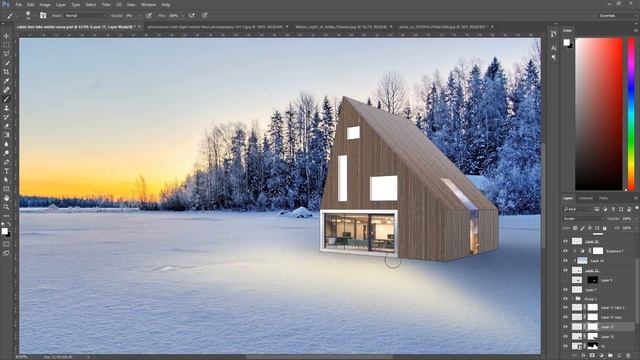
Task: Click the Layer 37 mask thumbnail
Action: click(592, 327)
